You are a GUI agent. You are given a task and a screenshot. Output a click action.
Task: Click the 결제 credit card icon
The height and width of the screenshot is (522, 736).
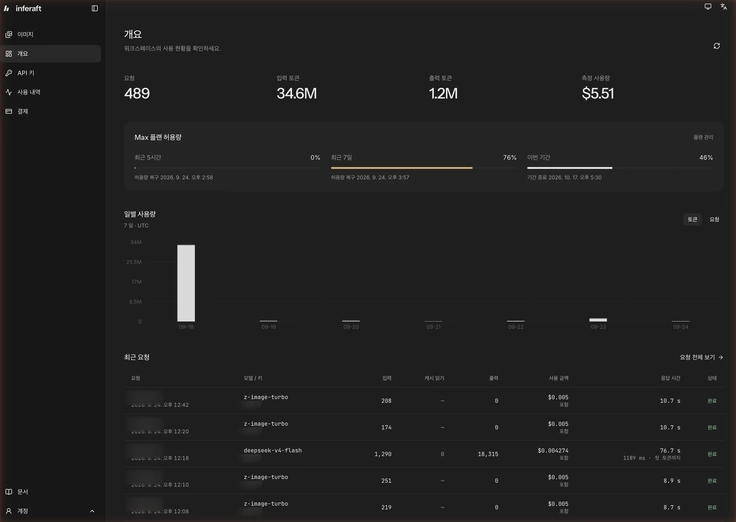point(8,111)
